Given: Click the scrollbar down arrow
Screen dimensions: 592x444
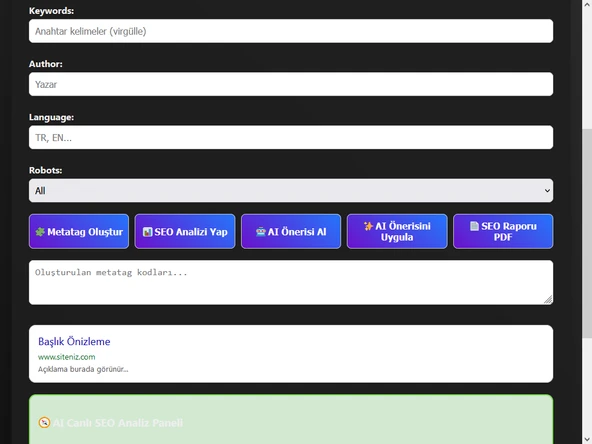Looking at the screenshot, I should [x=587, y=439].
